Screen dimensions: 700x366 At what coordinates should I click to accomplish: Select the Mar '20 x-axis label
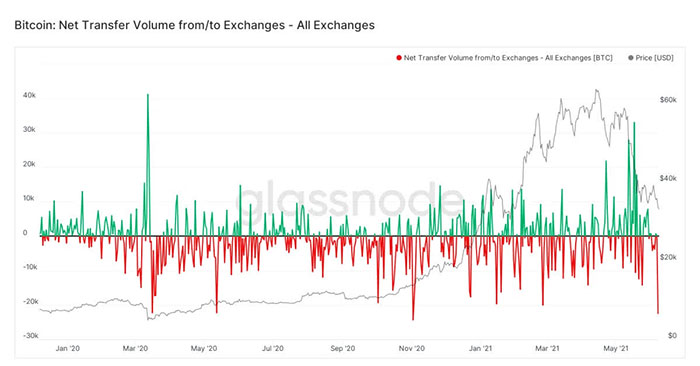tap(135, 348)
